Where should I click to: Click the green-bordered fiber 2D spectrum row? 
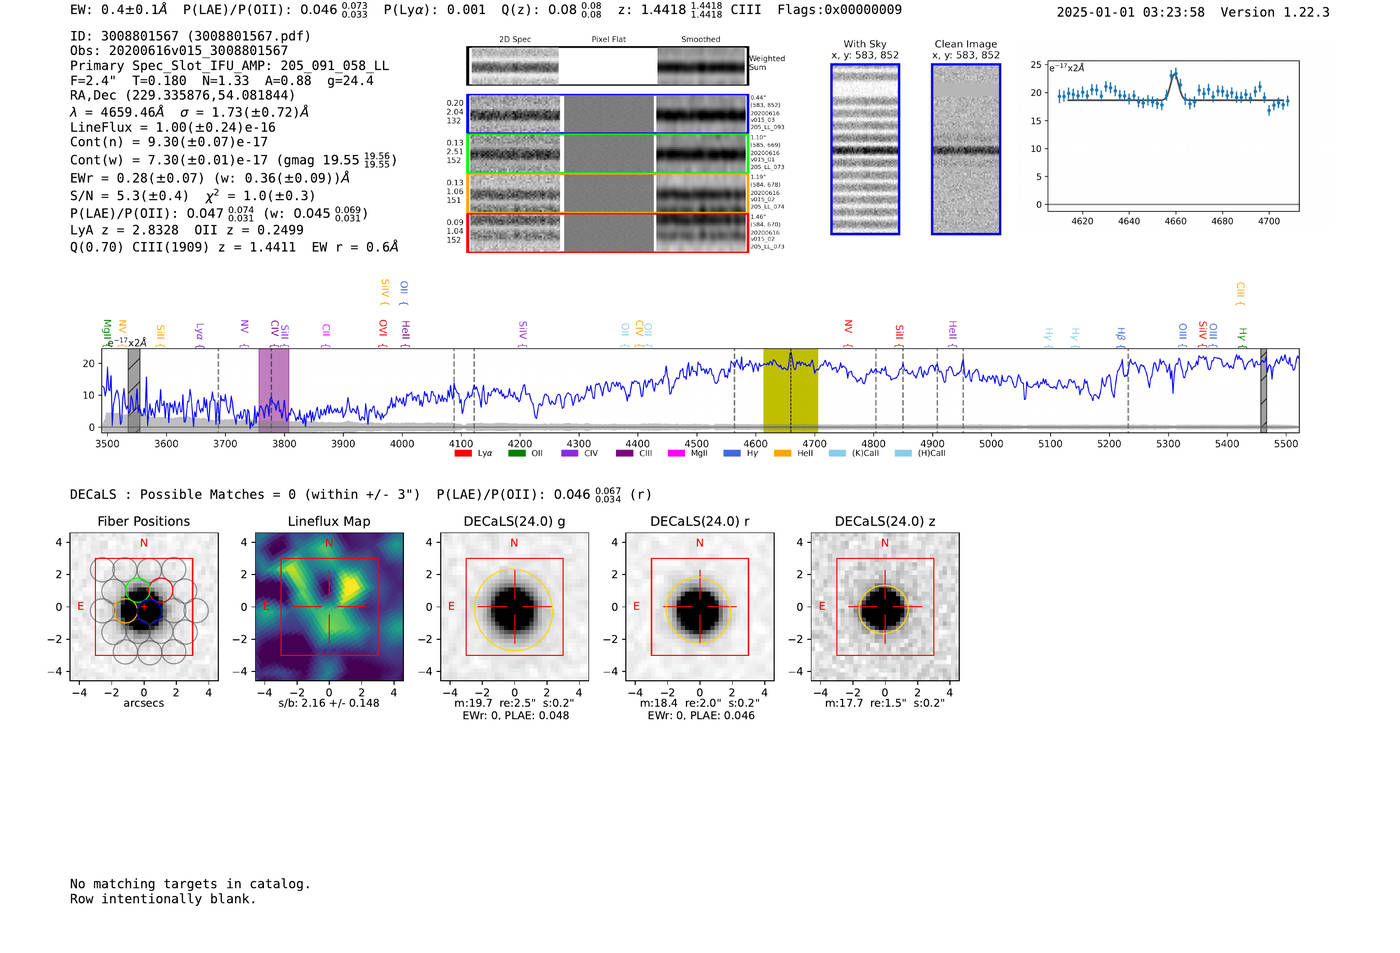point(608,154)
